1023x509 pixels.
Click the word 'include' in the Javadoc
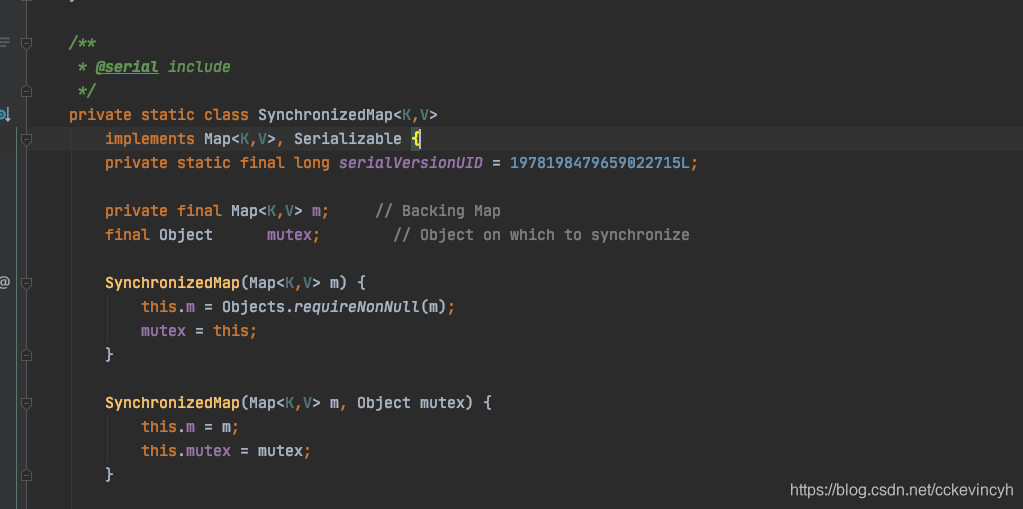[x=199, y=67]
